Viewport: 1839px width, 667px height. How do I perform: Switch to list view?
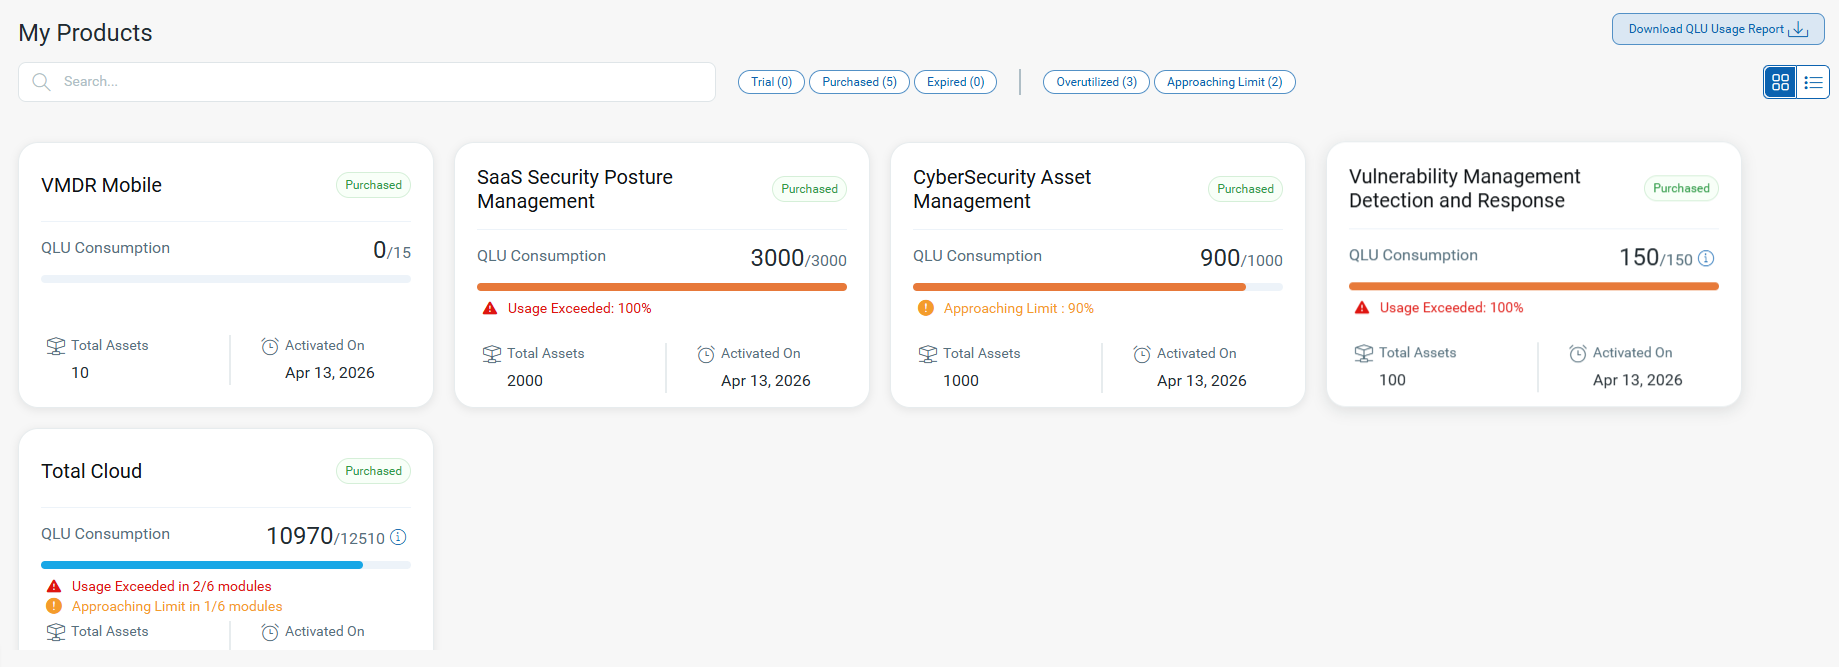click(1813, 82)
